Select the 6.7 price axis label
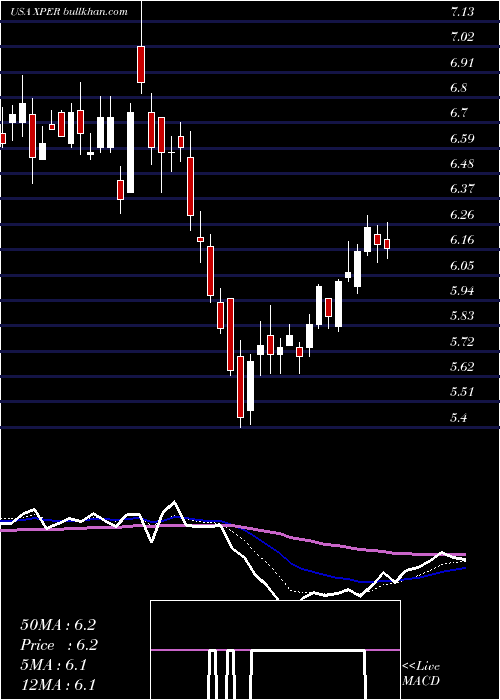Viewport: 500px width, 700px height. (x=459, y=113)
